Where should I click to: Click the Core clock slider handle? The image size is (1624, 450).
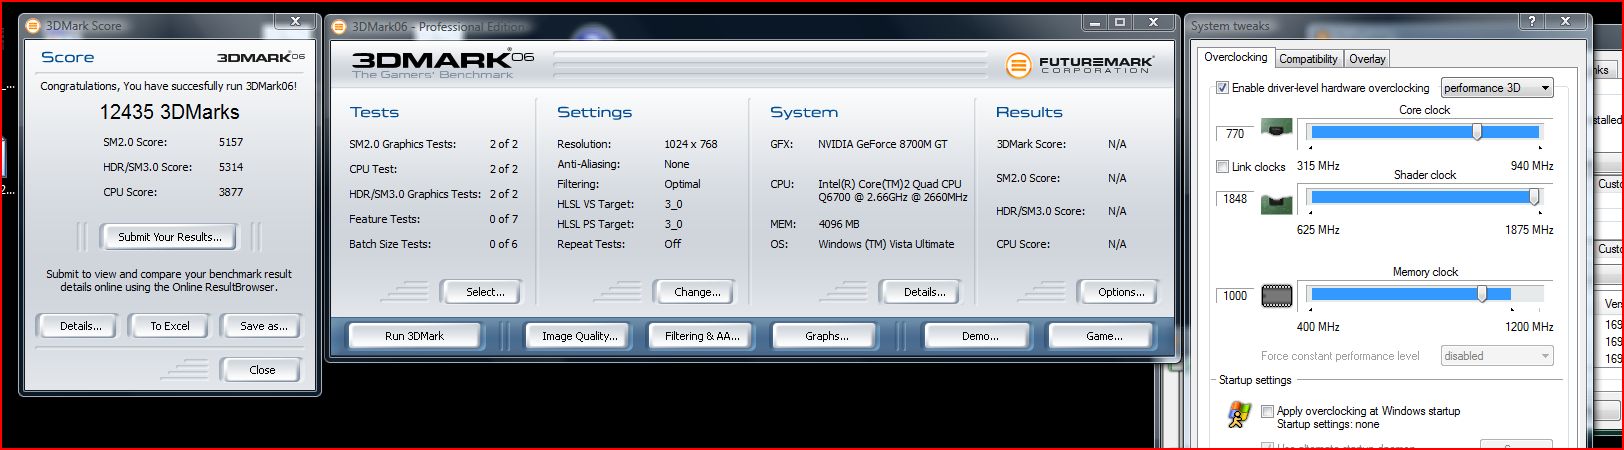click(1476, 132)
